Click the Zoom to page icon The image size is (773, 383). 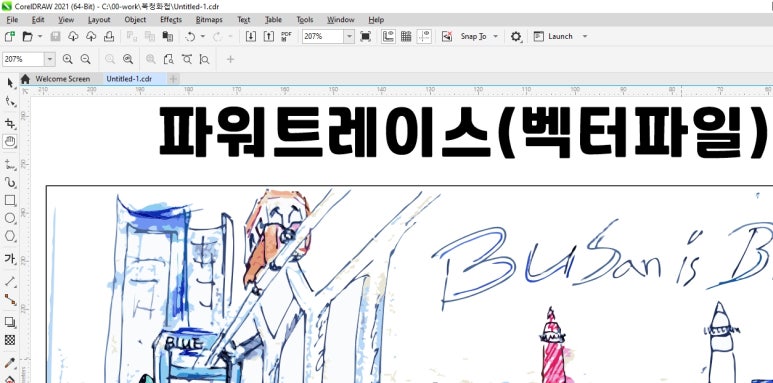click(x=169, y=59)
